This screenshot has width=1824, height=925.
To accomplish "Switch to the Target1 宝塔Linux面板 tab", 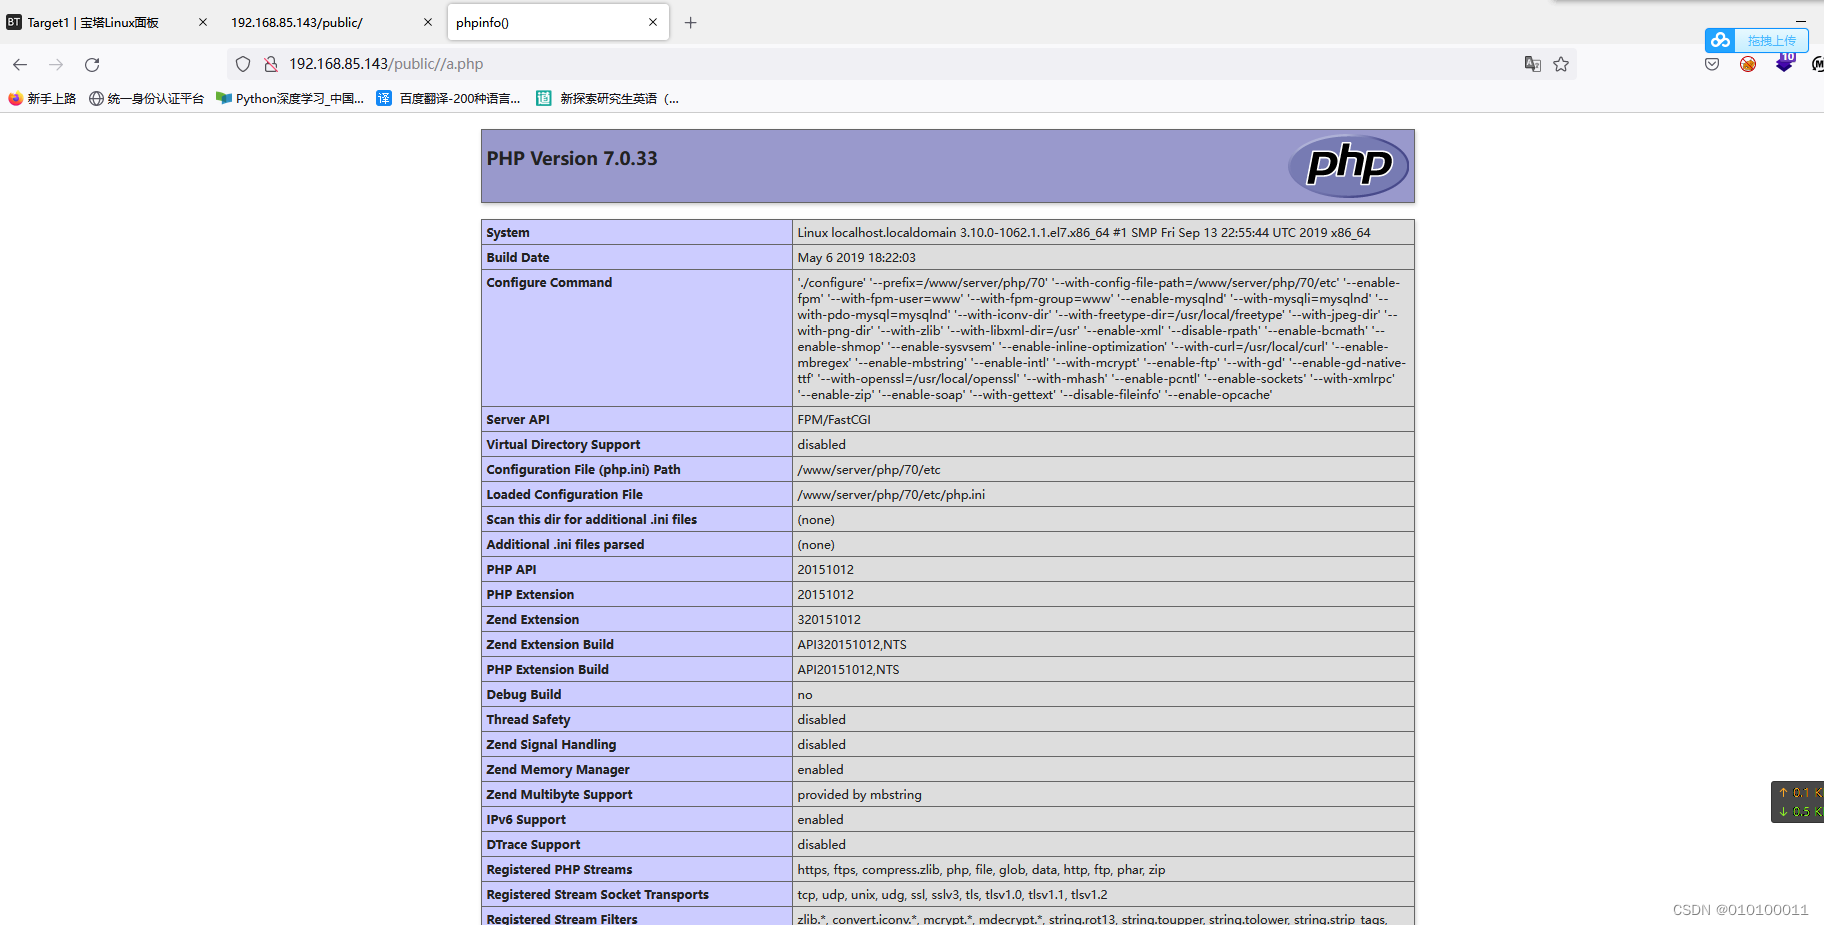I will (x=107, y=22).
